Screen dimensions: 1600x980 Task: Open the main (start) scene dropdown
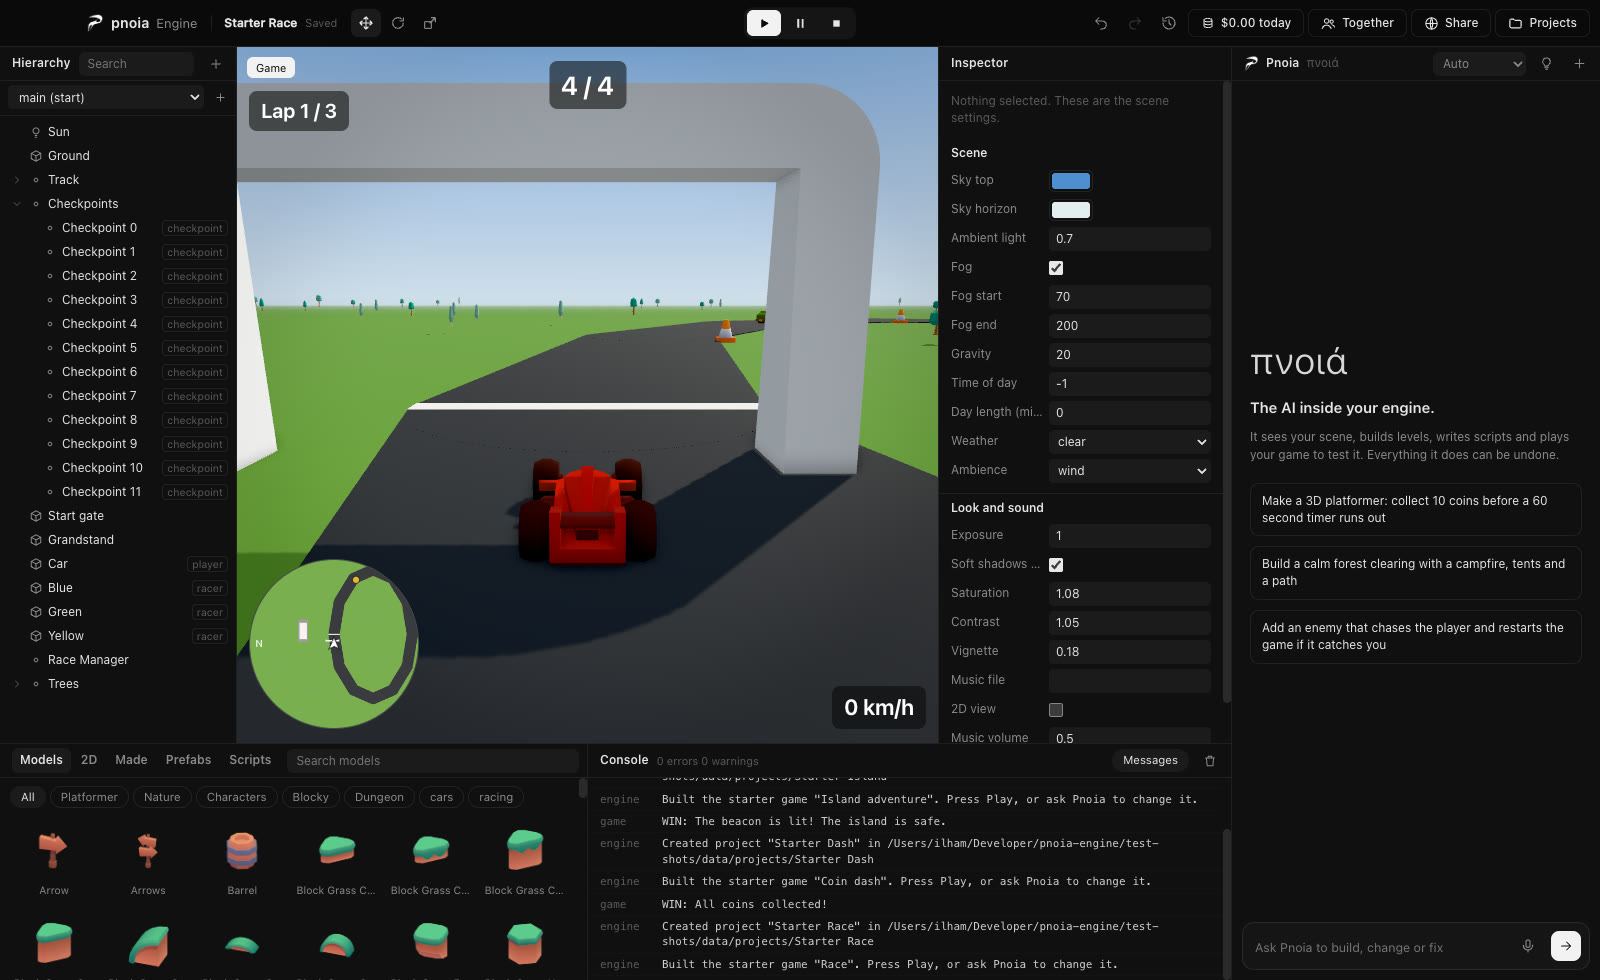[107, 97]
